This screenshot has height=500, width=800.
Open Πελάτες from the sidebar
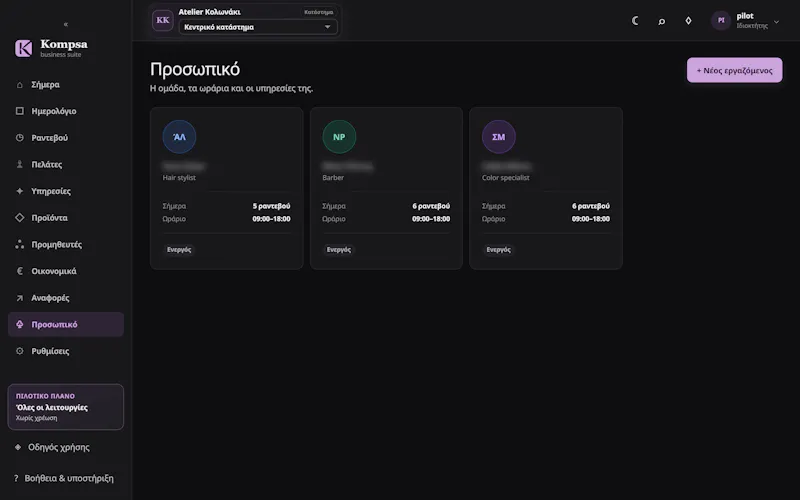coord(66,164)
